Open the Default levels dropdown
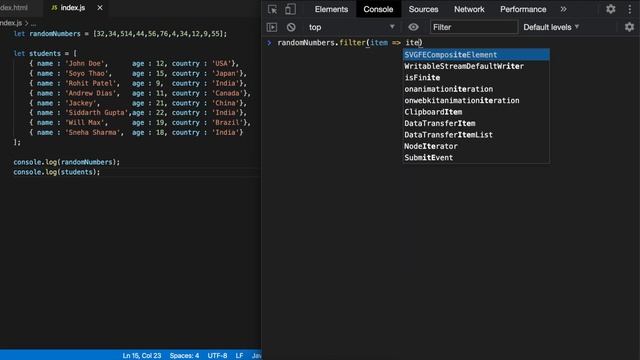Viewport: 640px width, 360px height. click(551, 27)
